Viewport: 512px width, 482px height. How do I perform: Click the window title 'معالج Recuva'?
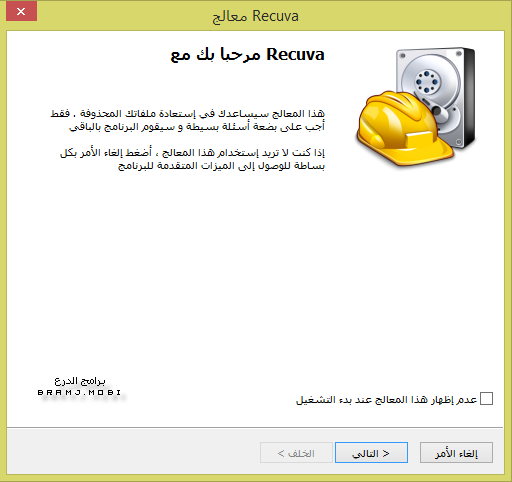coord(256,16)
